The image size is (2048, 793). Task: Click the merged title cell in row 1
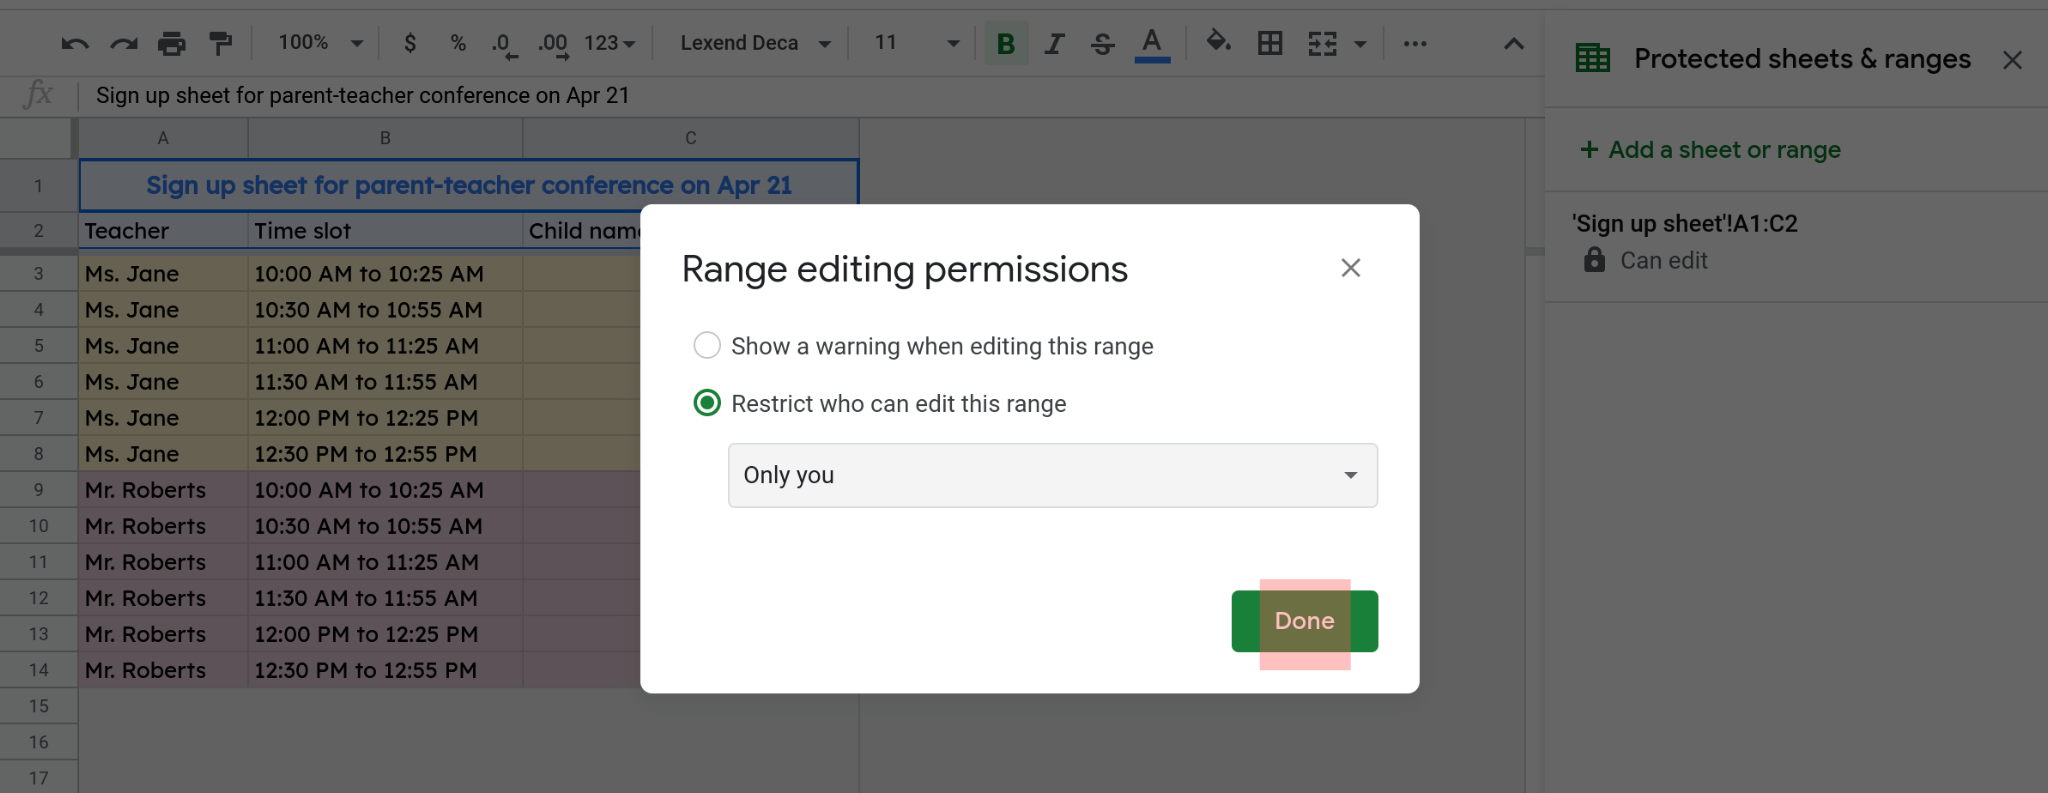[x=469, y=185]
